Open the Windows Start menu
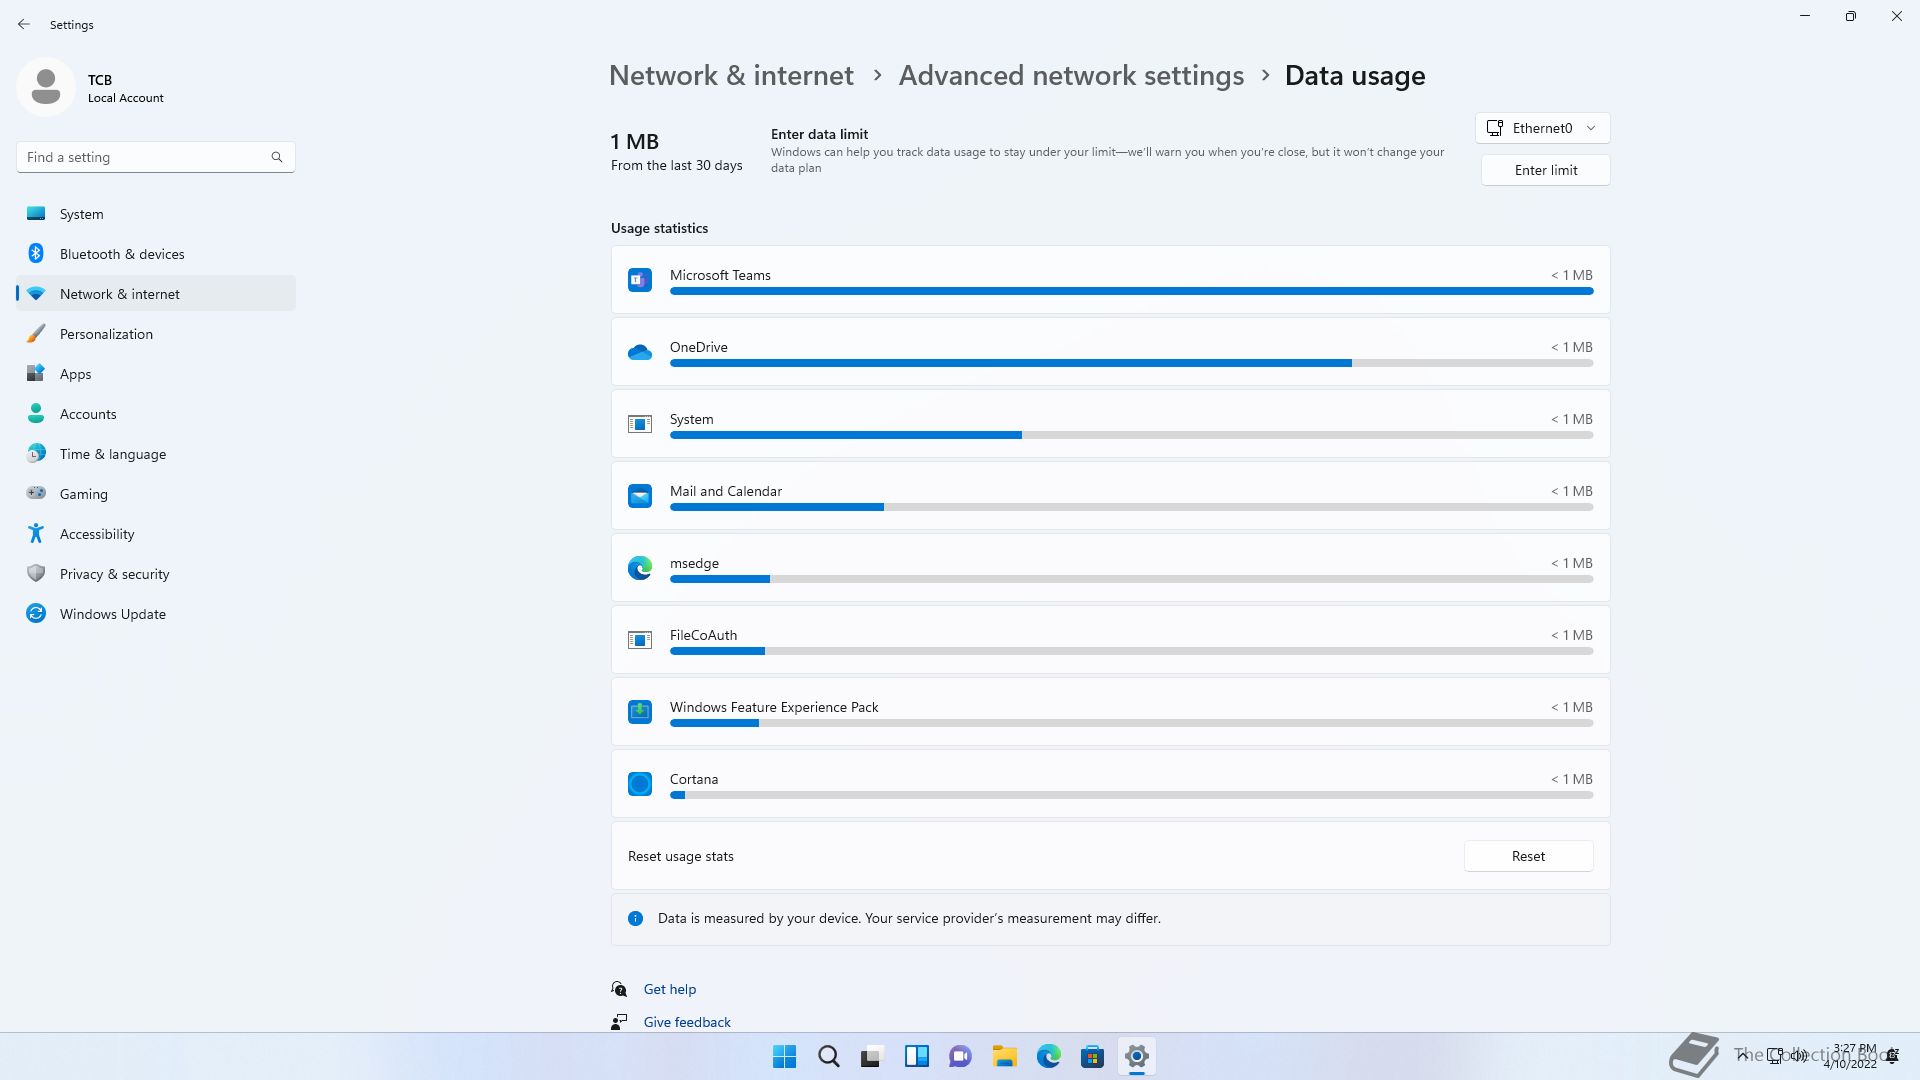 (x=785, y=1056)
